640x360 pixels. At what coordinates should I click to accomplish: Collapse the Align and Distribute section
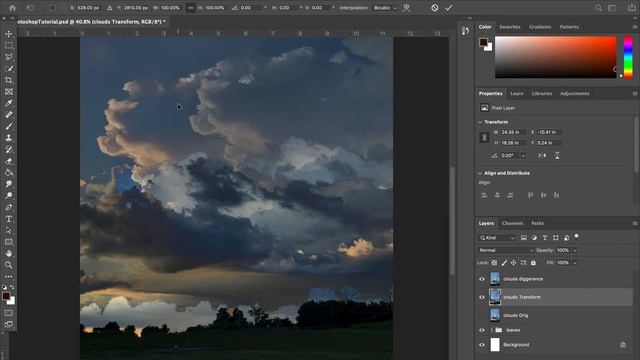point(480,173)
